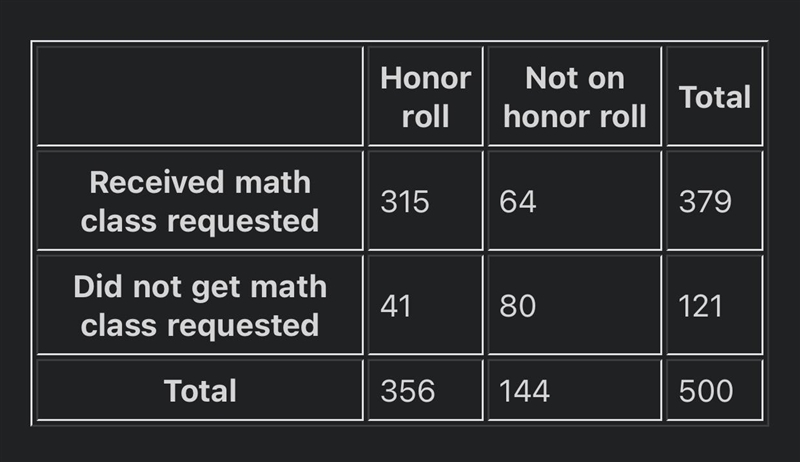800x462 pixels.
Task: Select the cell with value 315
Action: (426, 201)
